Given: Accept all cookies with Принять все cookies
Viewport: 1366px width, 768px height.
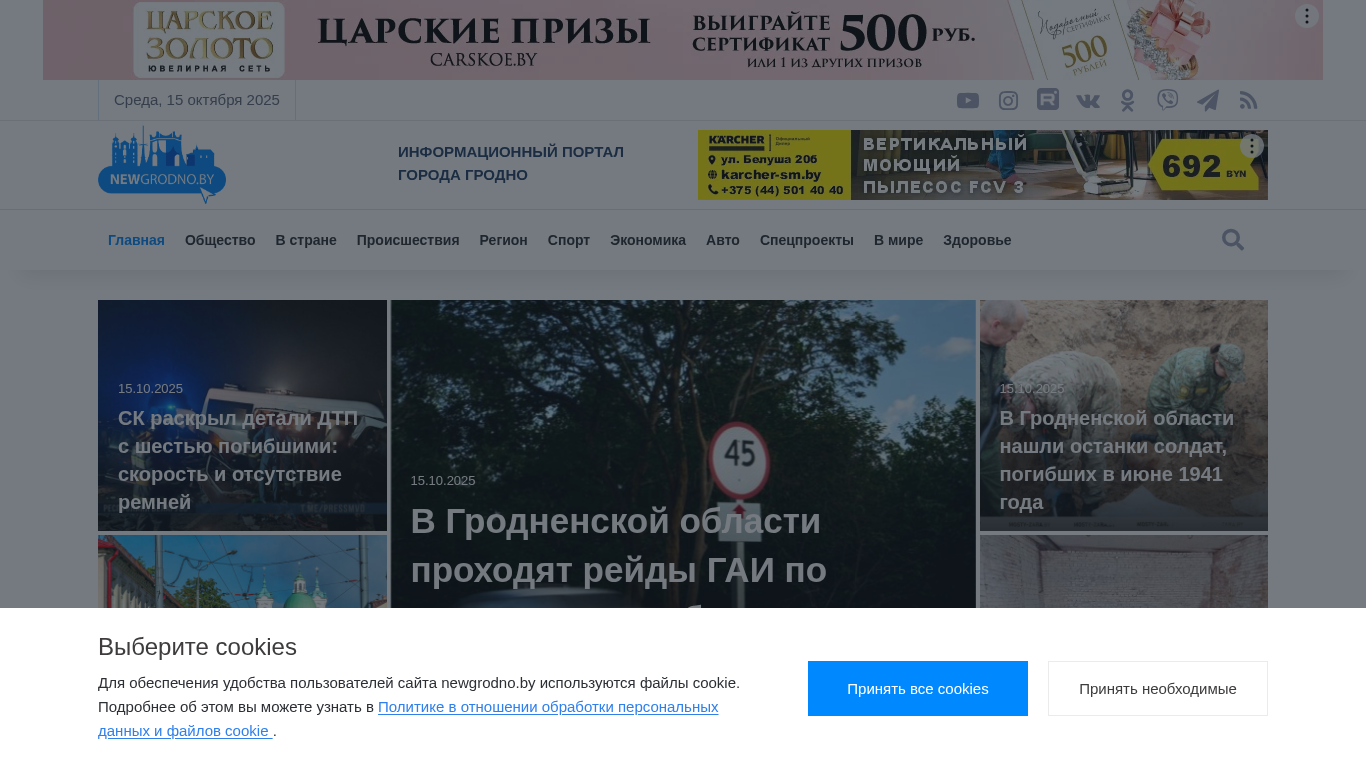Looking at the screenshot, I should 918,689.
